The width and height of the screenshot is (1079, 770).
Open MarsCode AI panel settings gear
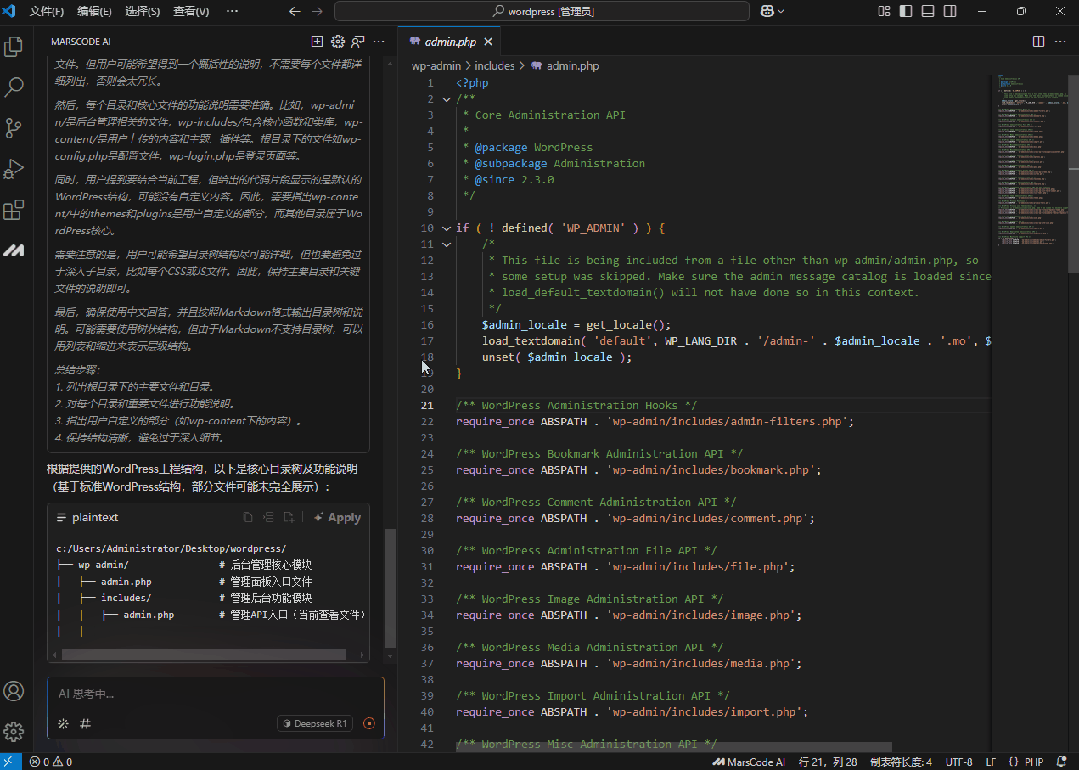point(338,42)
